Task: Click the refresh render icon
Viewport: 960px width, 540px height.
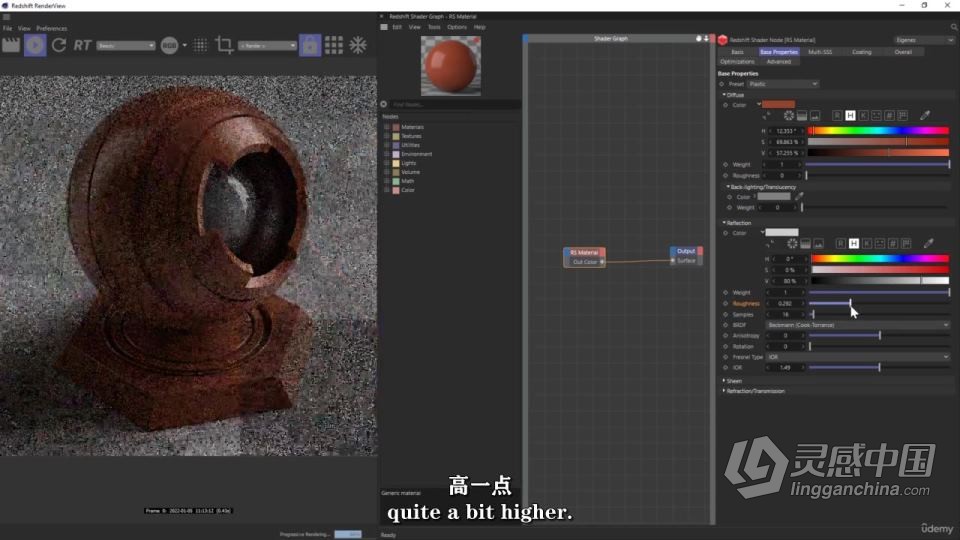Action: 59,45
